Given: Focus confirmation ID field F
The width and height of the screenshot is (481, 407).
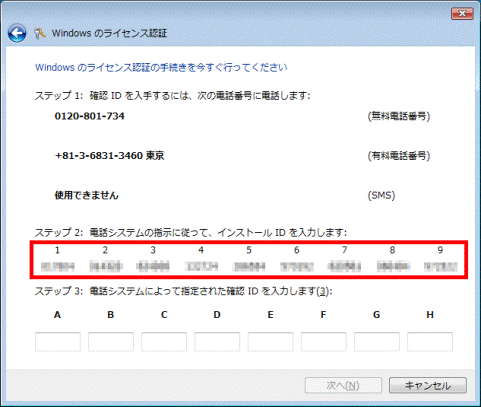Looking at the screenshot, I should pyautogui.click(x=323, y=342).
